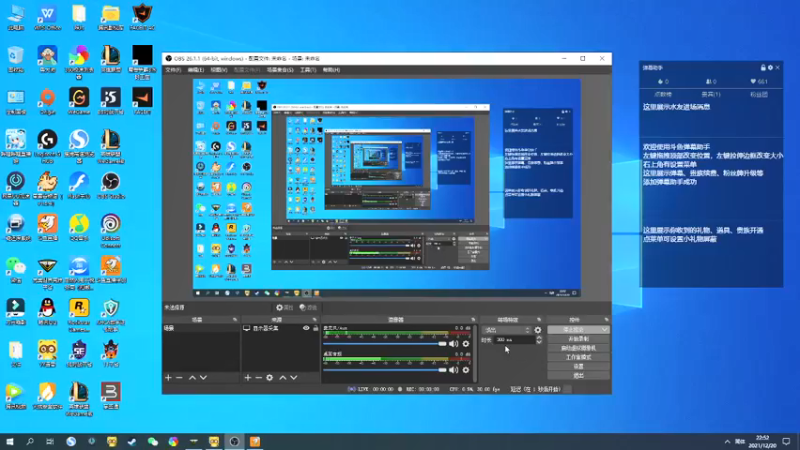
Task: Click Start Recording (开始录制) button
Action: point(578,339)
